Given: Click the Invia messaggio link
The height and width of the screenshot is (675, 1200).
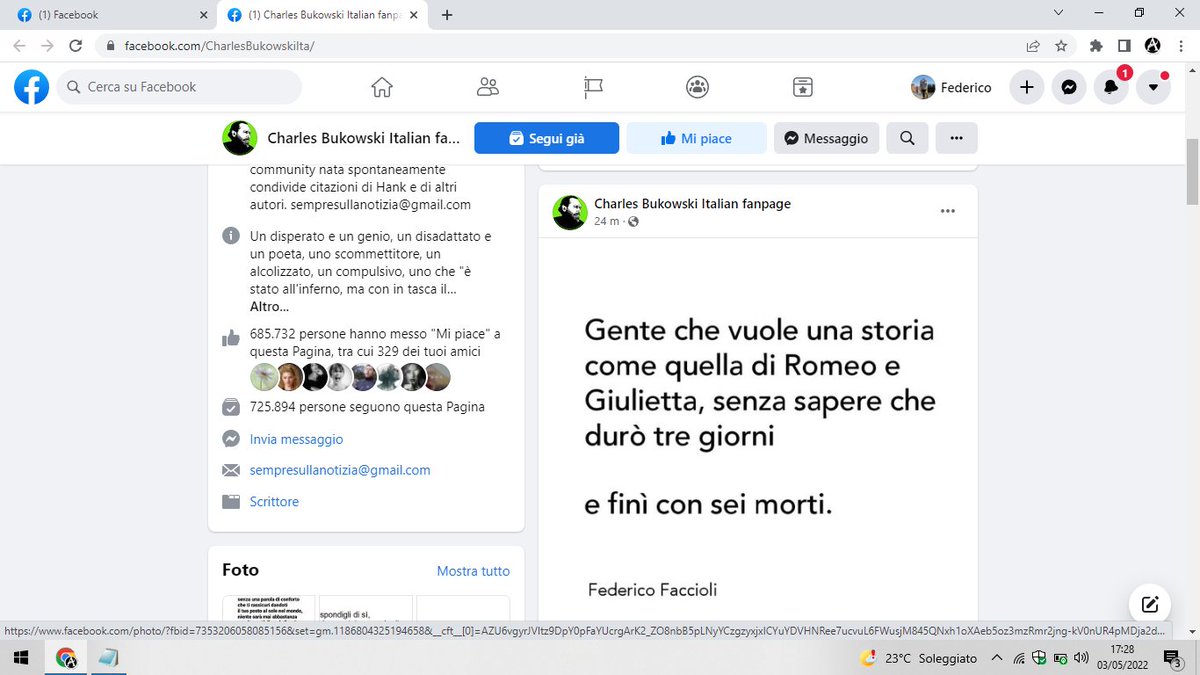Looking at the screenshot, I should click(296, 439).
